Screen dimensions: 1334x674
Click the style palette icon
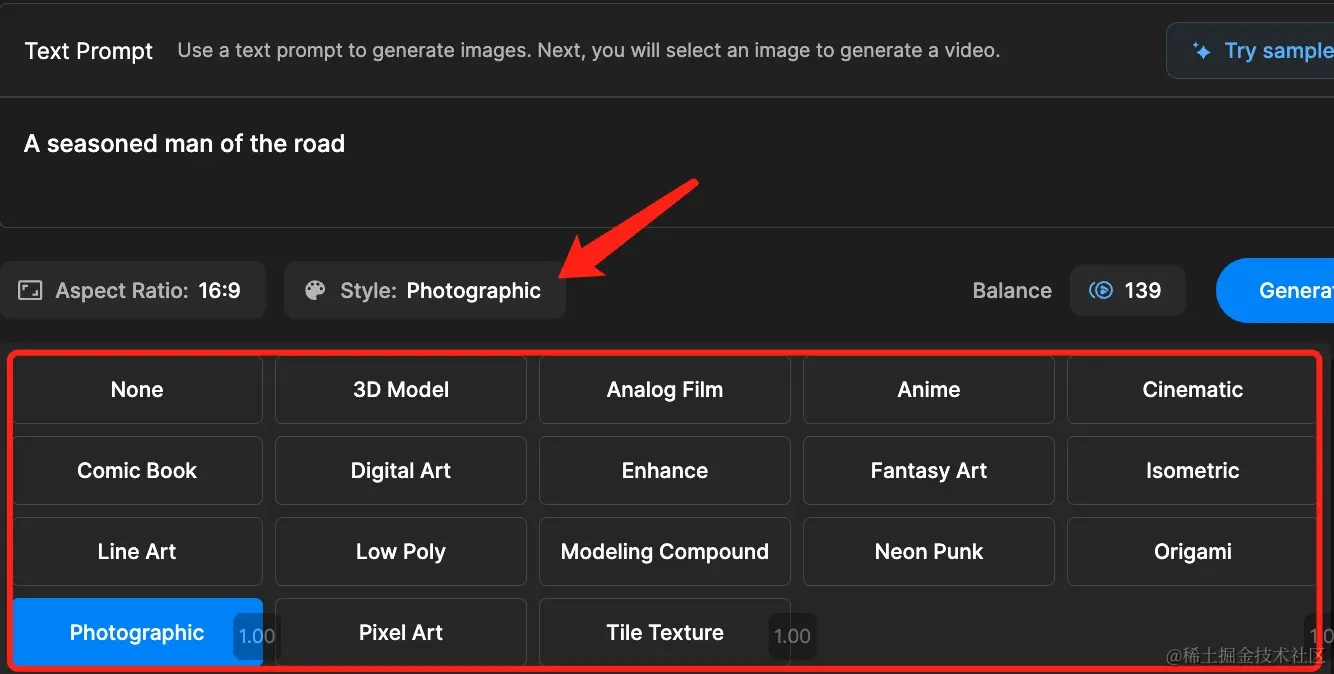pyautogui.click(x=315, y=291)
